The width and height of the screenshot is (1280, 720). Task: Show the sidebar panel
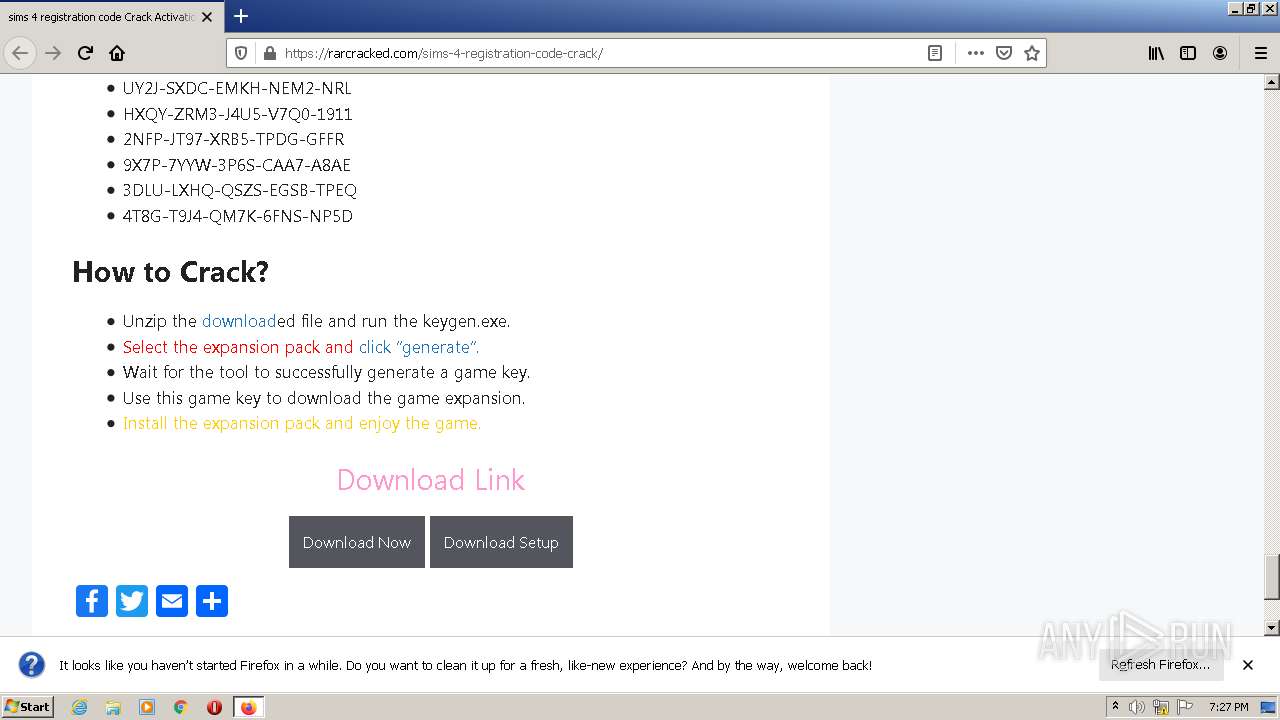tap(1188, 53)
